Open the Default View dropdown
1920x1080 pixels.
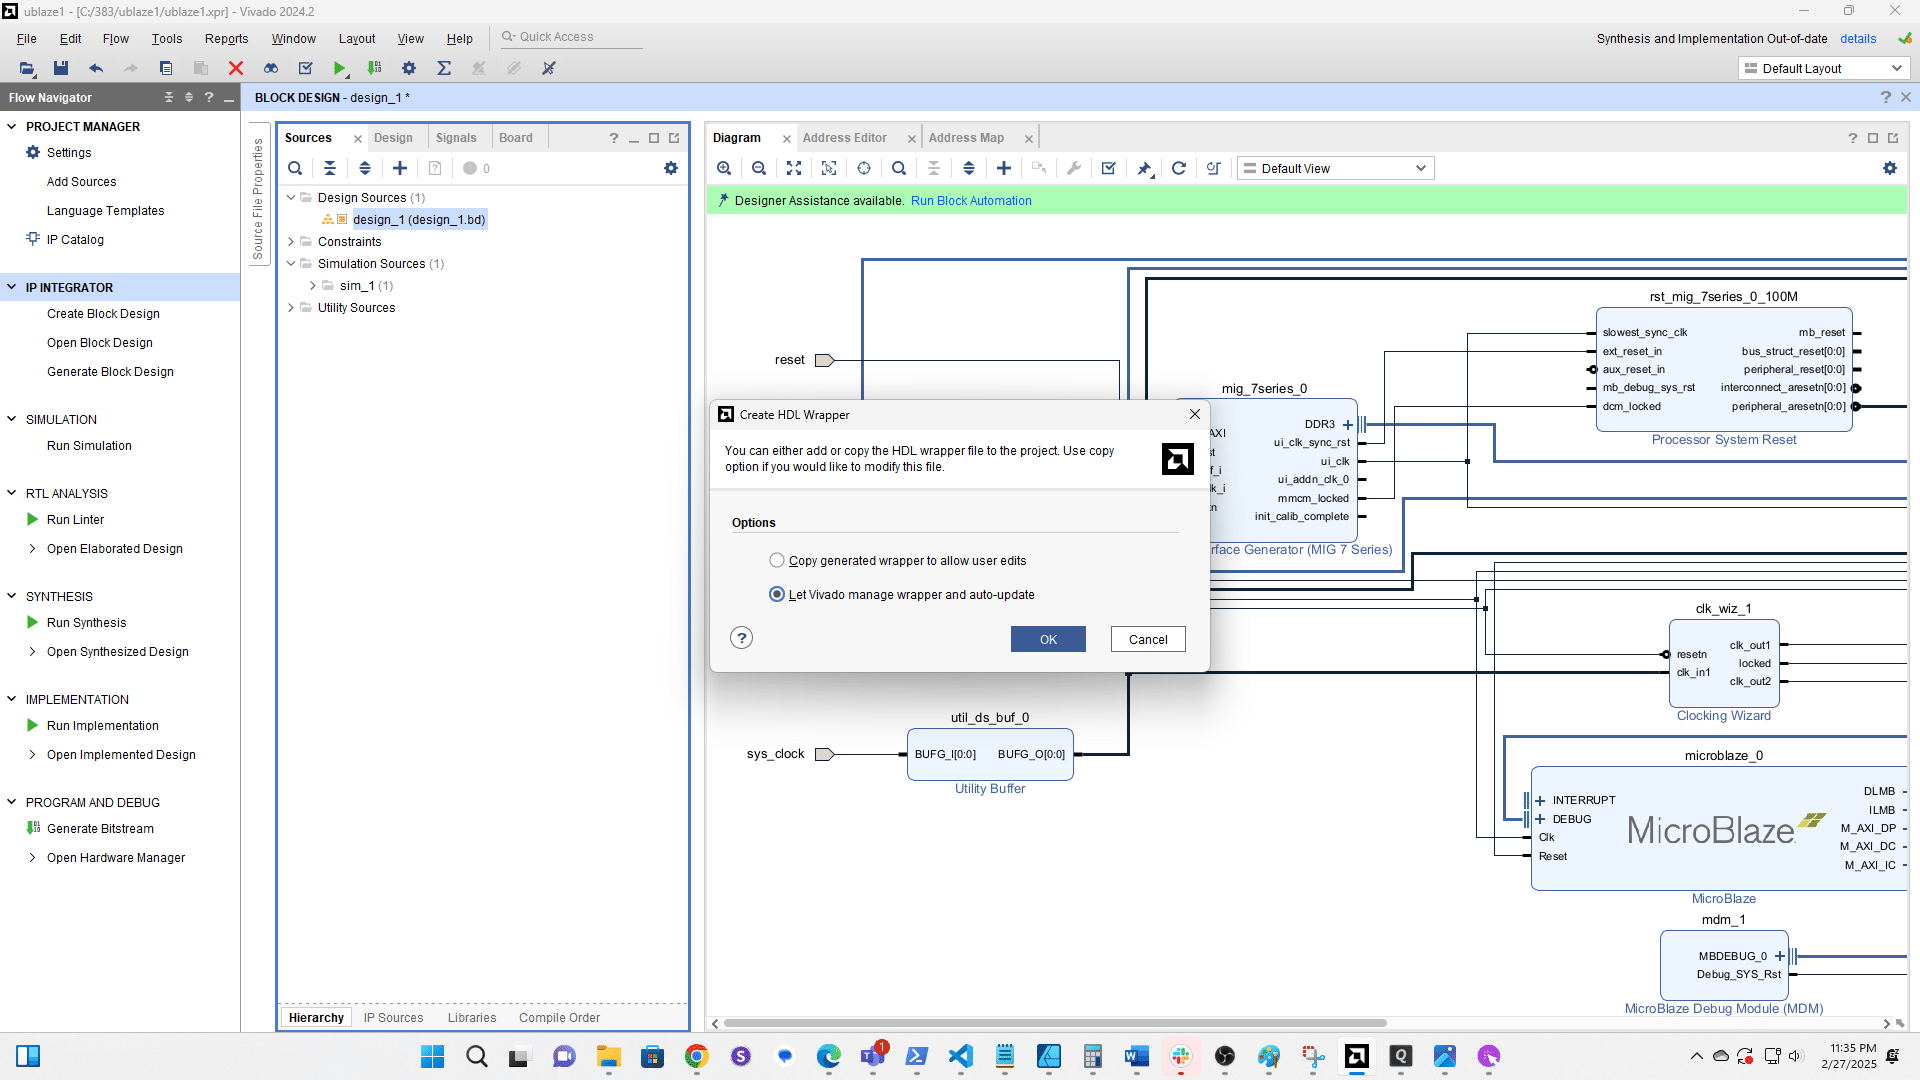click(x=1335, y=168)
